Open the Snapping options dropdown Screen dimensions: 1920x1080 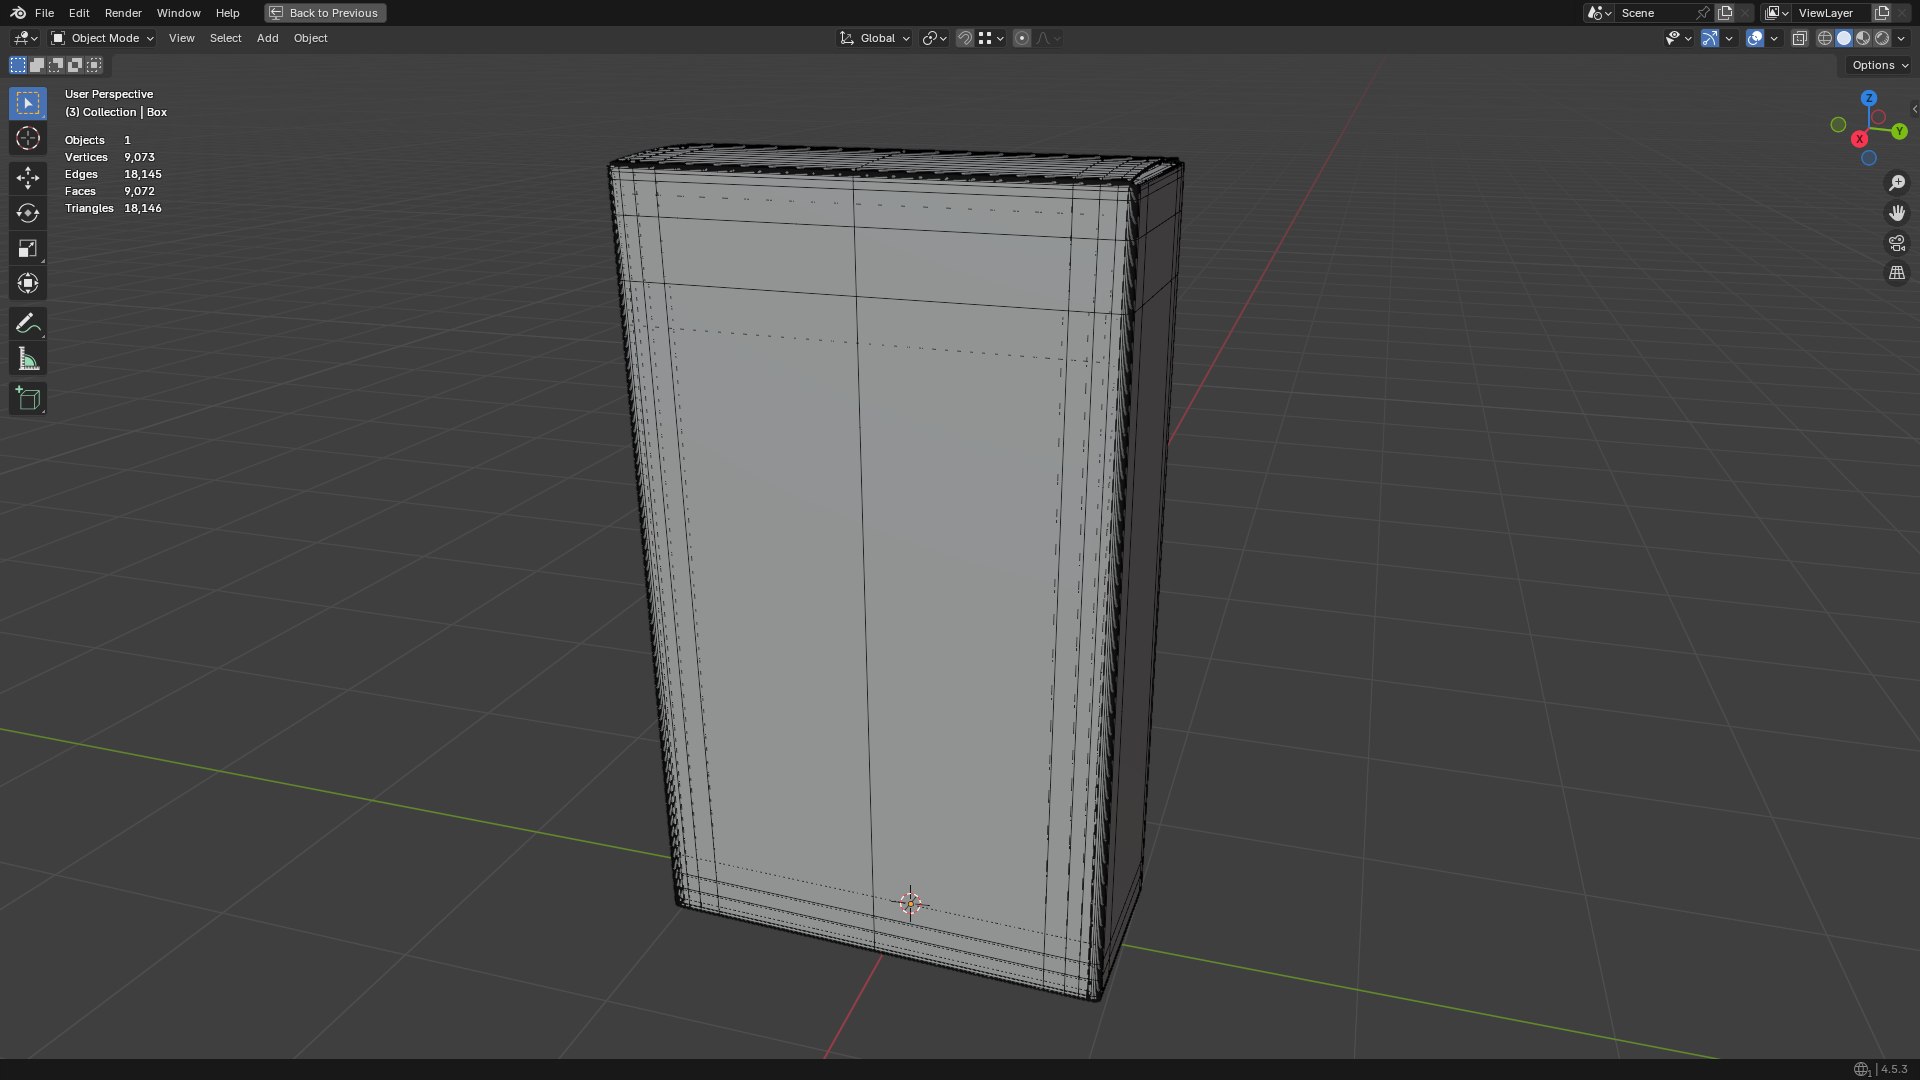coord(992,38)
